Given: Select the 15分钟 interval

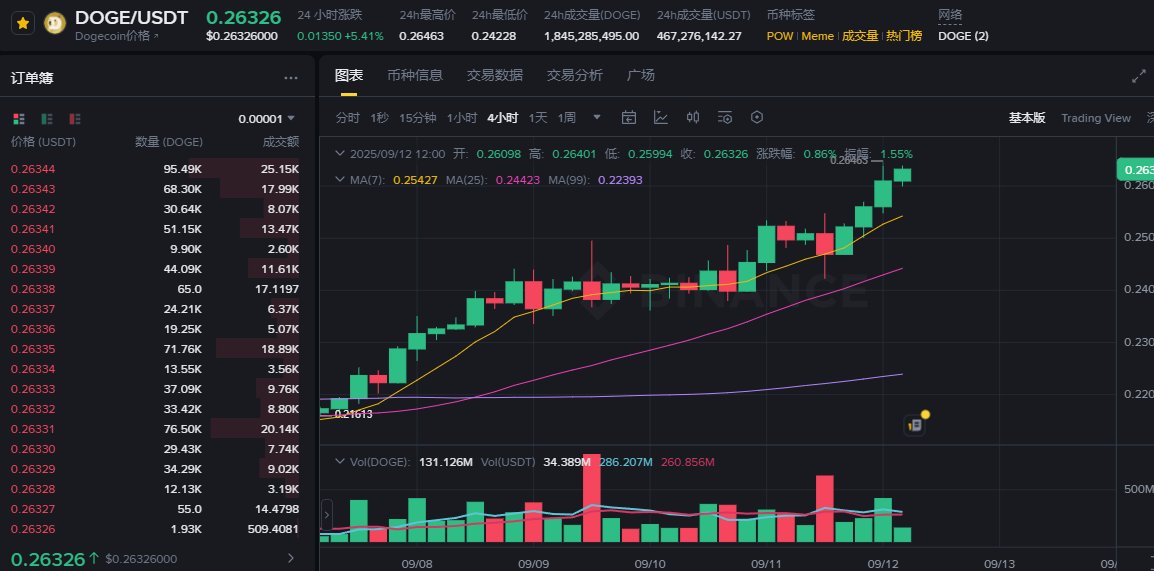Looking at the screenshot, I should [x=418, y=118].
